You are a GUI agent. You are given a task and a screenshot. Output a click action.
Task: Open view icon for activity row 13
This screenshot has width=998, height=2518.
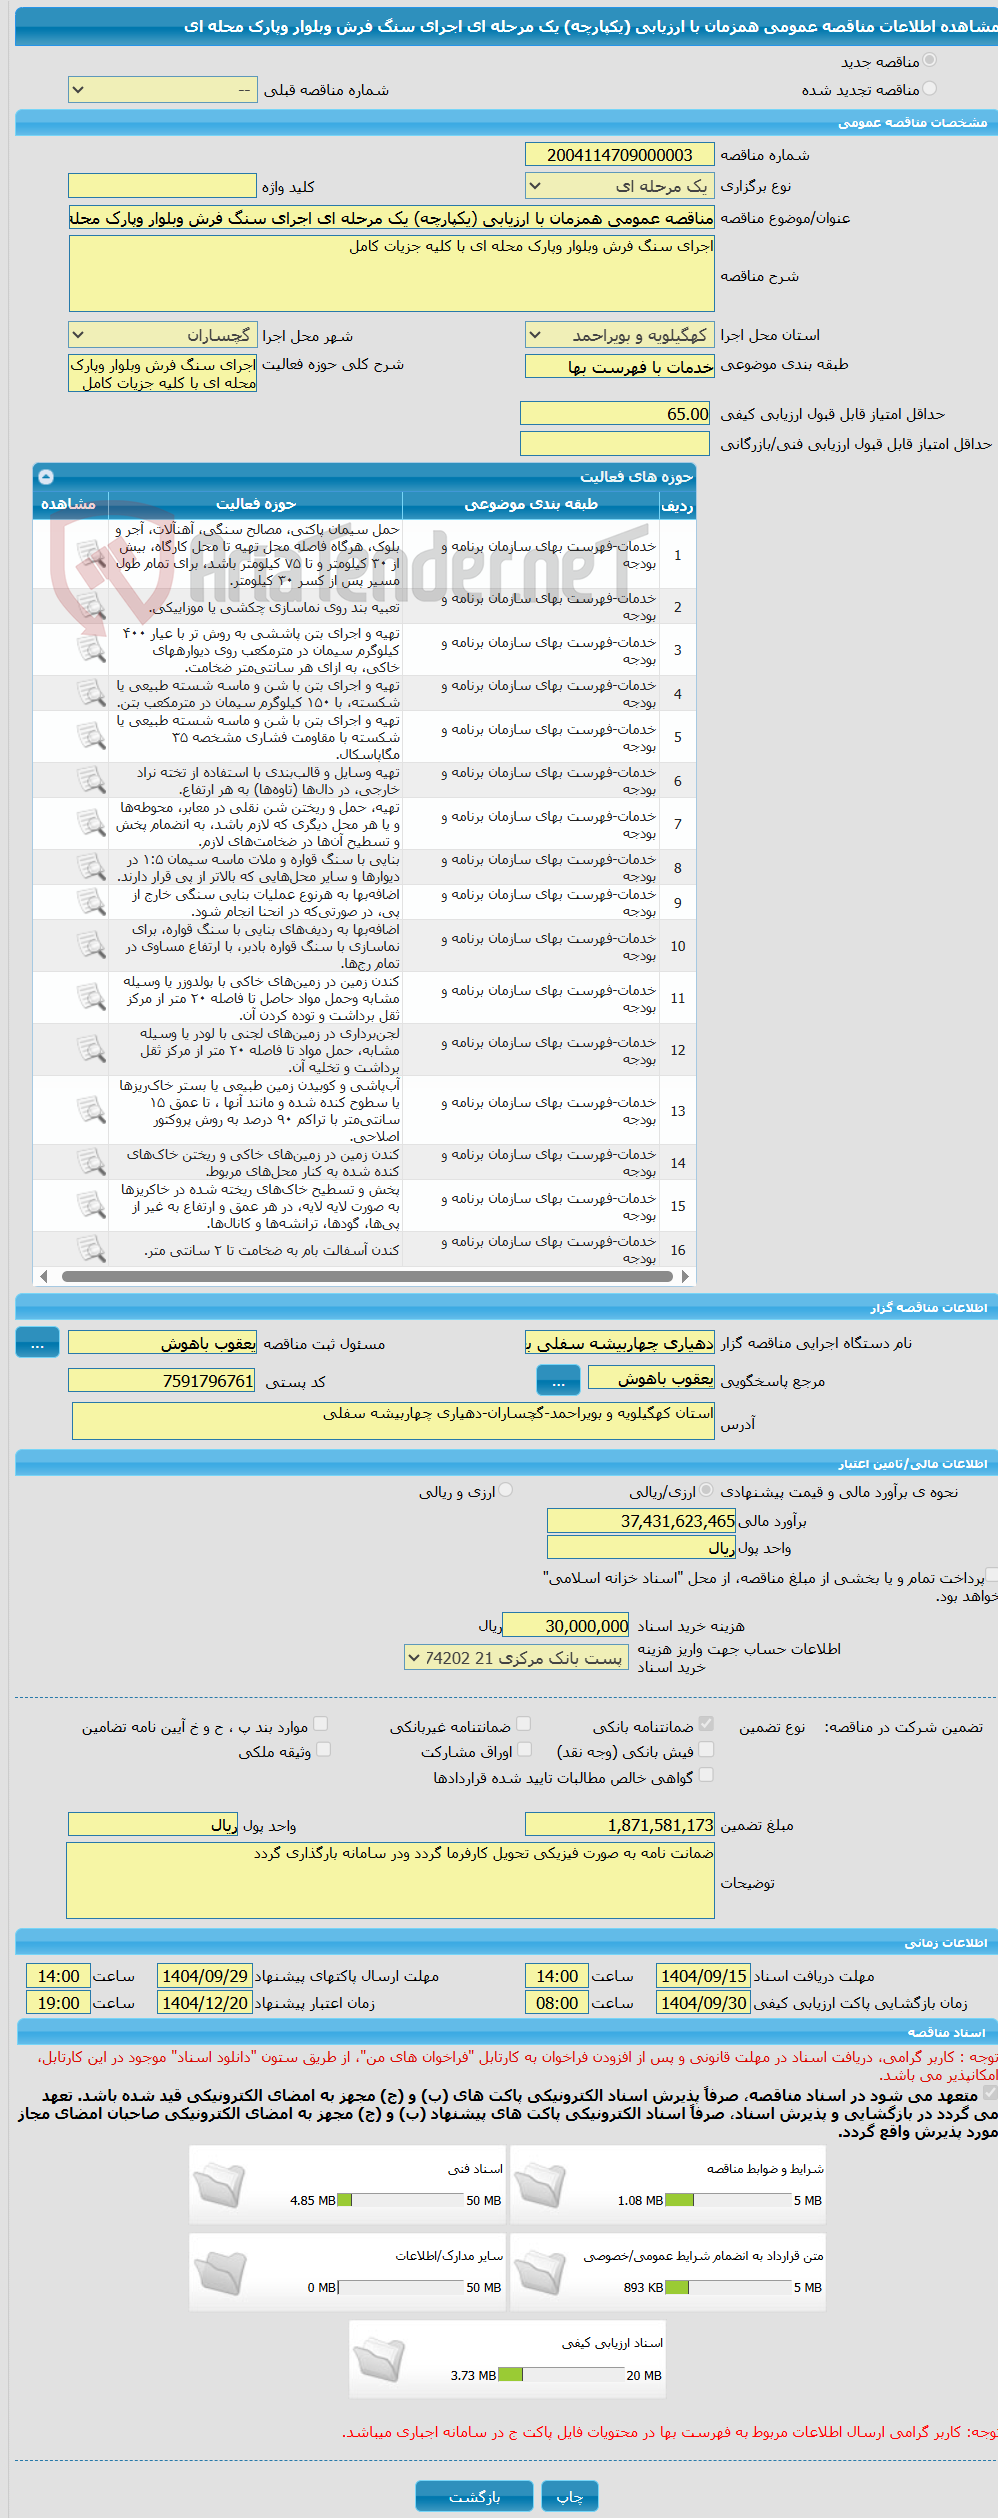(91, 1110)
